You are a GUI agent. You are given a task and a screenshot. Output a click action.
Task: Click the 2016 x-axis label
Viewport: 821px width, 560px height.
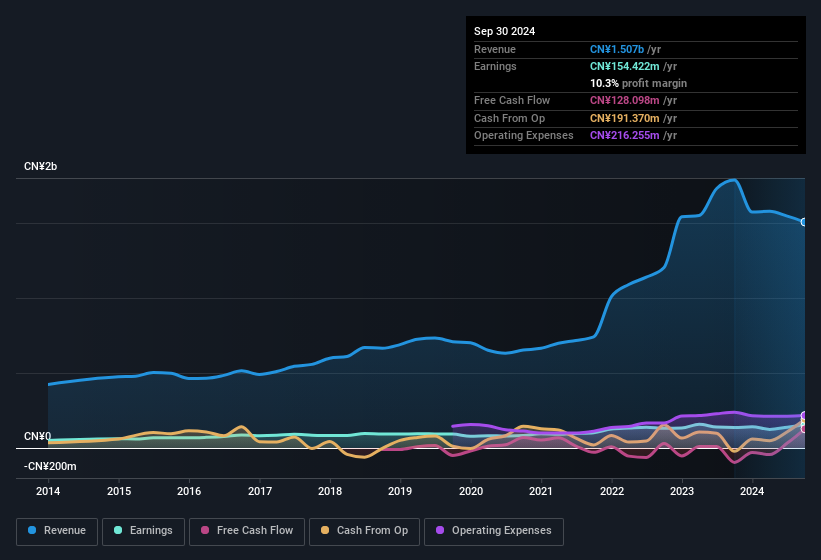point(189,491)
